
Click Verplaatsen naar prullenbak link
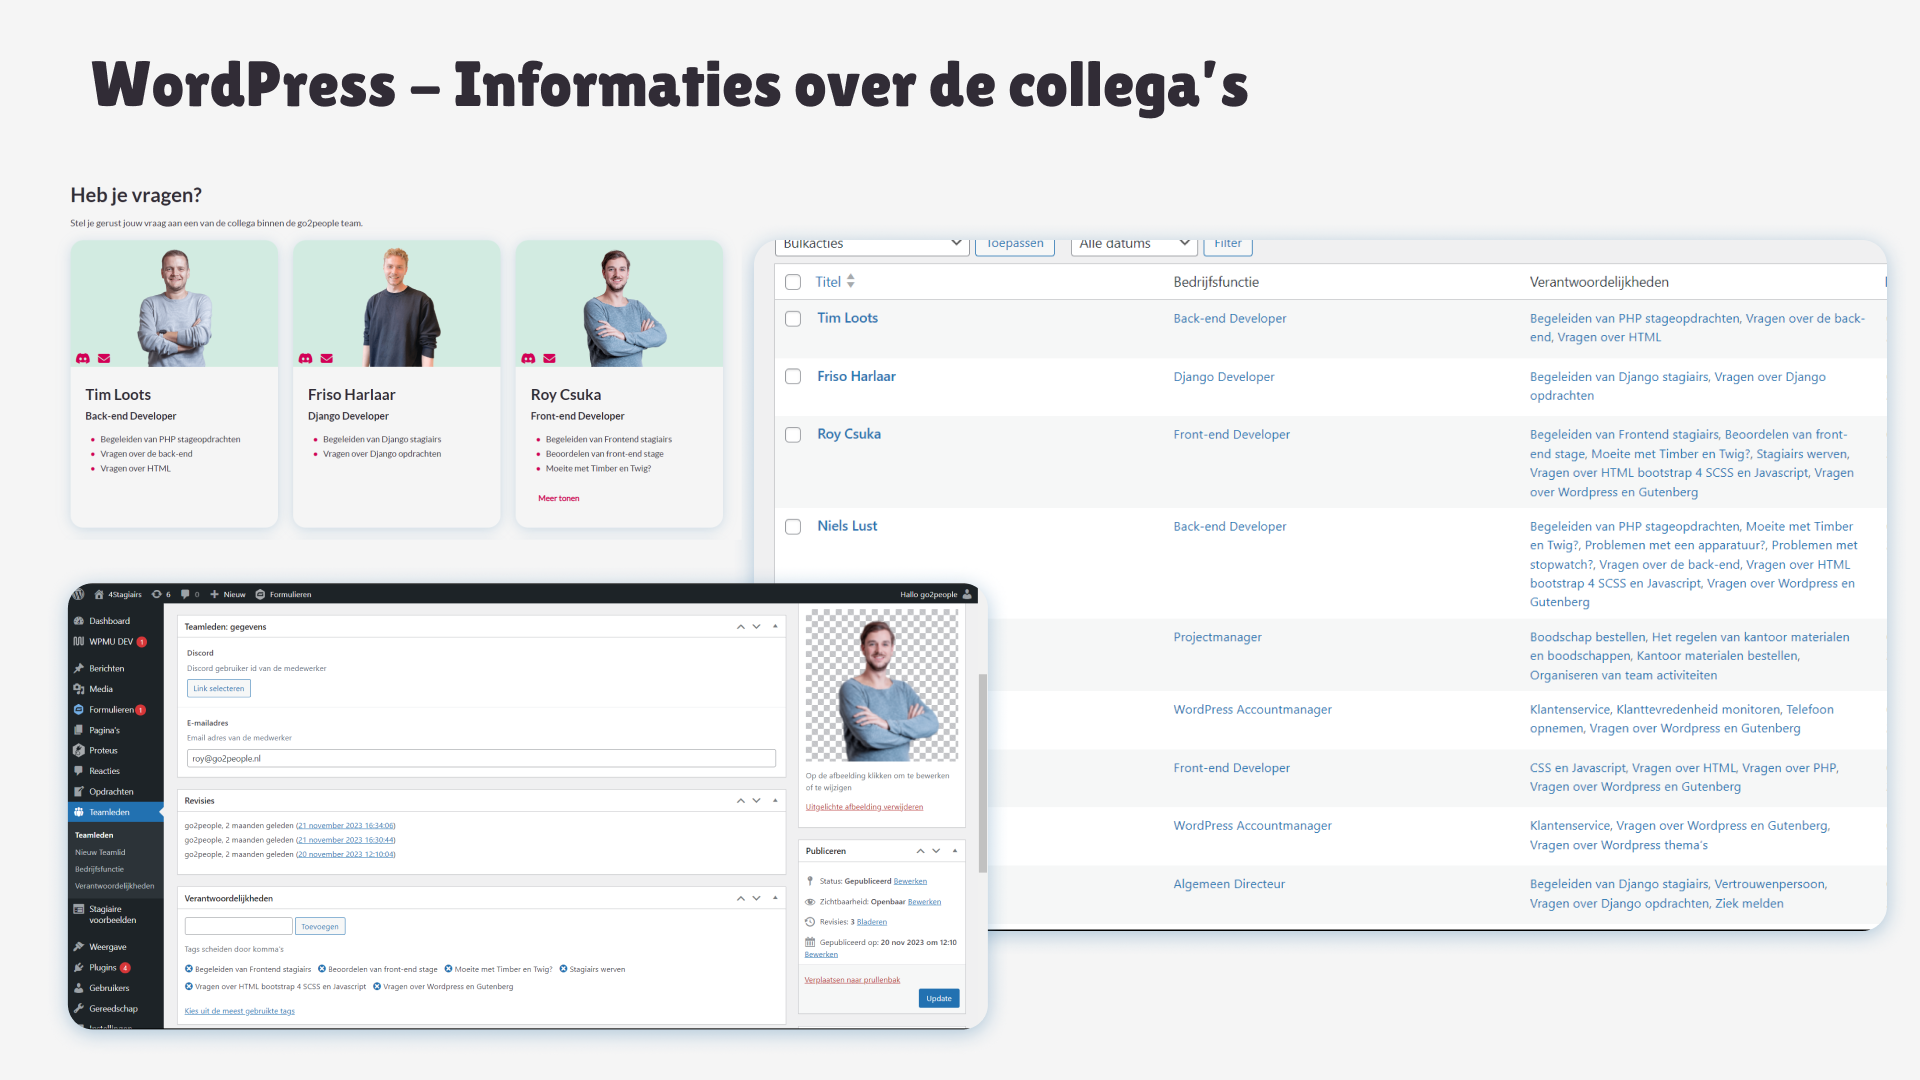pyautogui.click(x=852, y=980)
